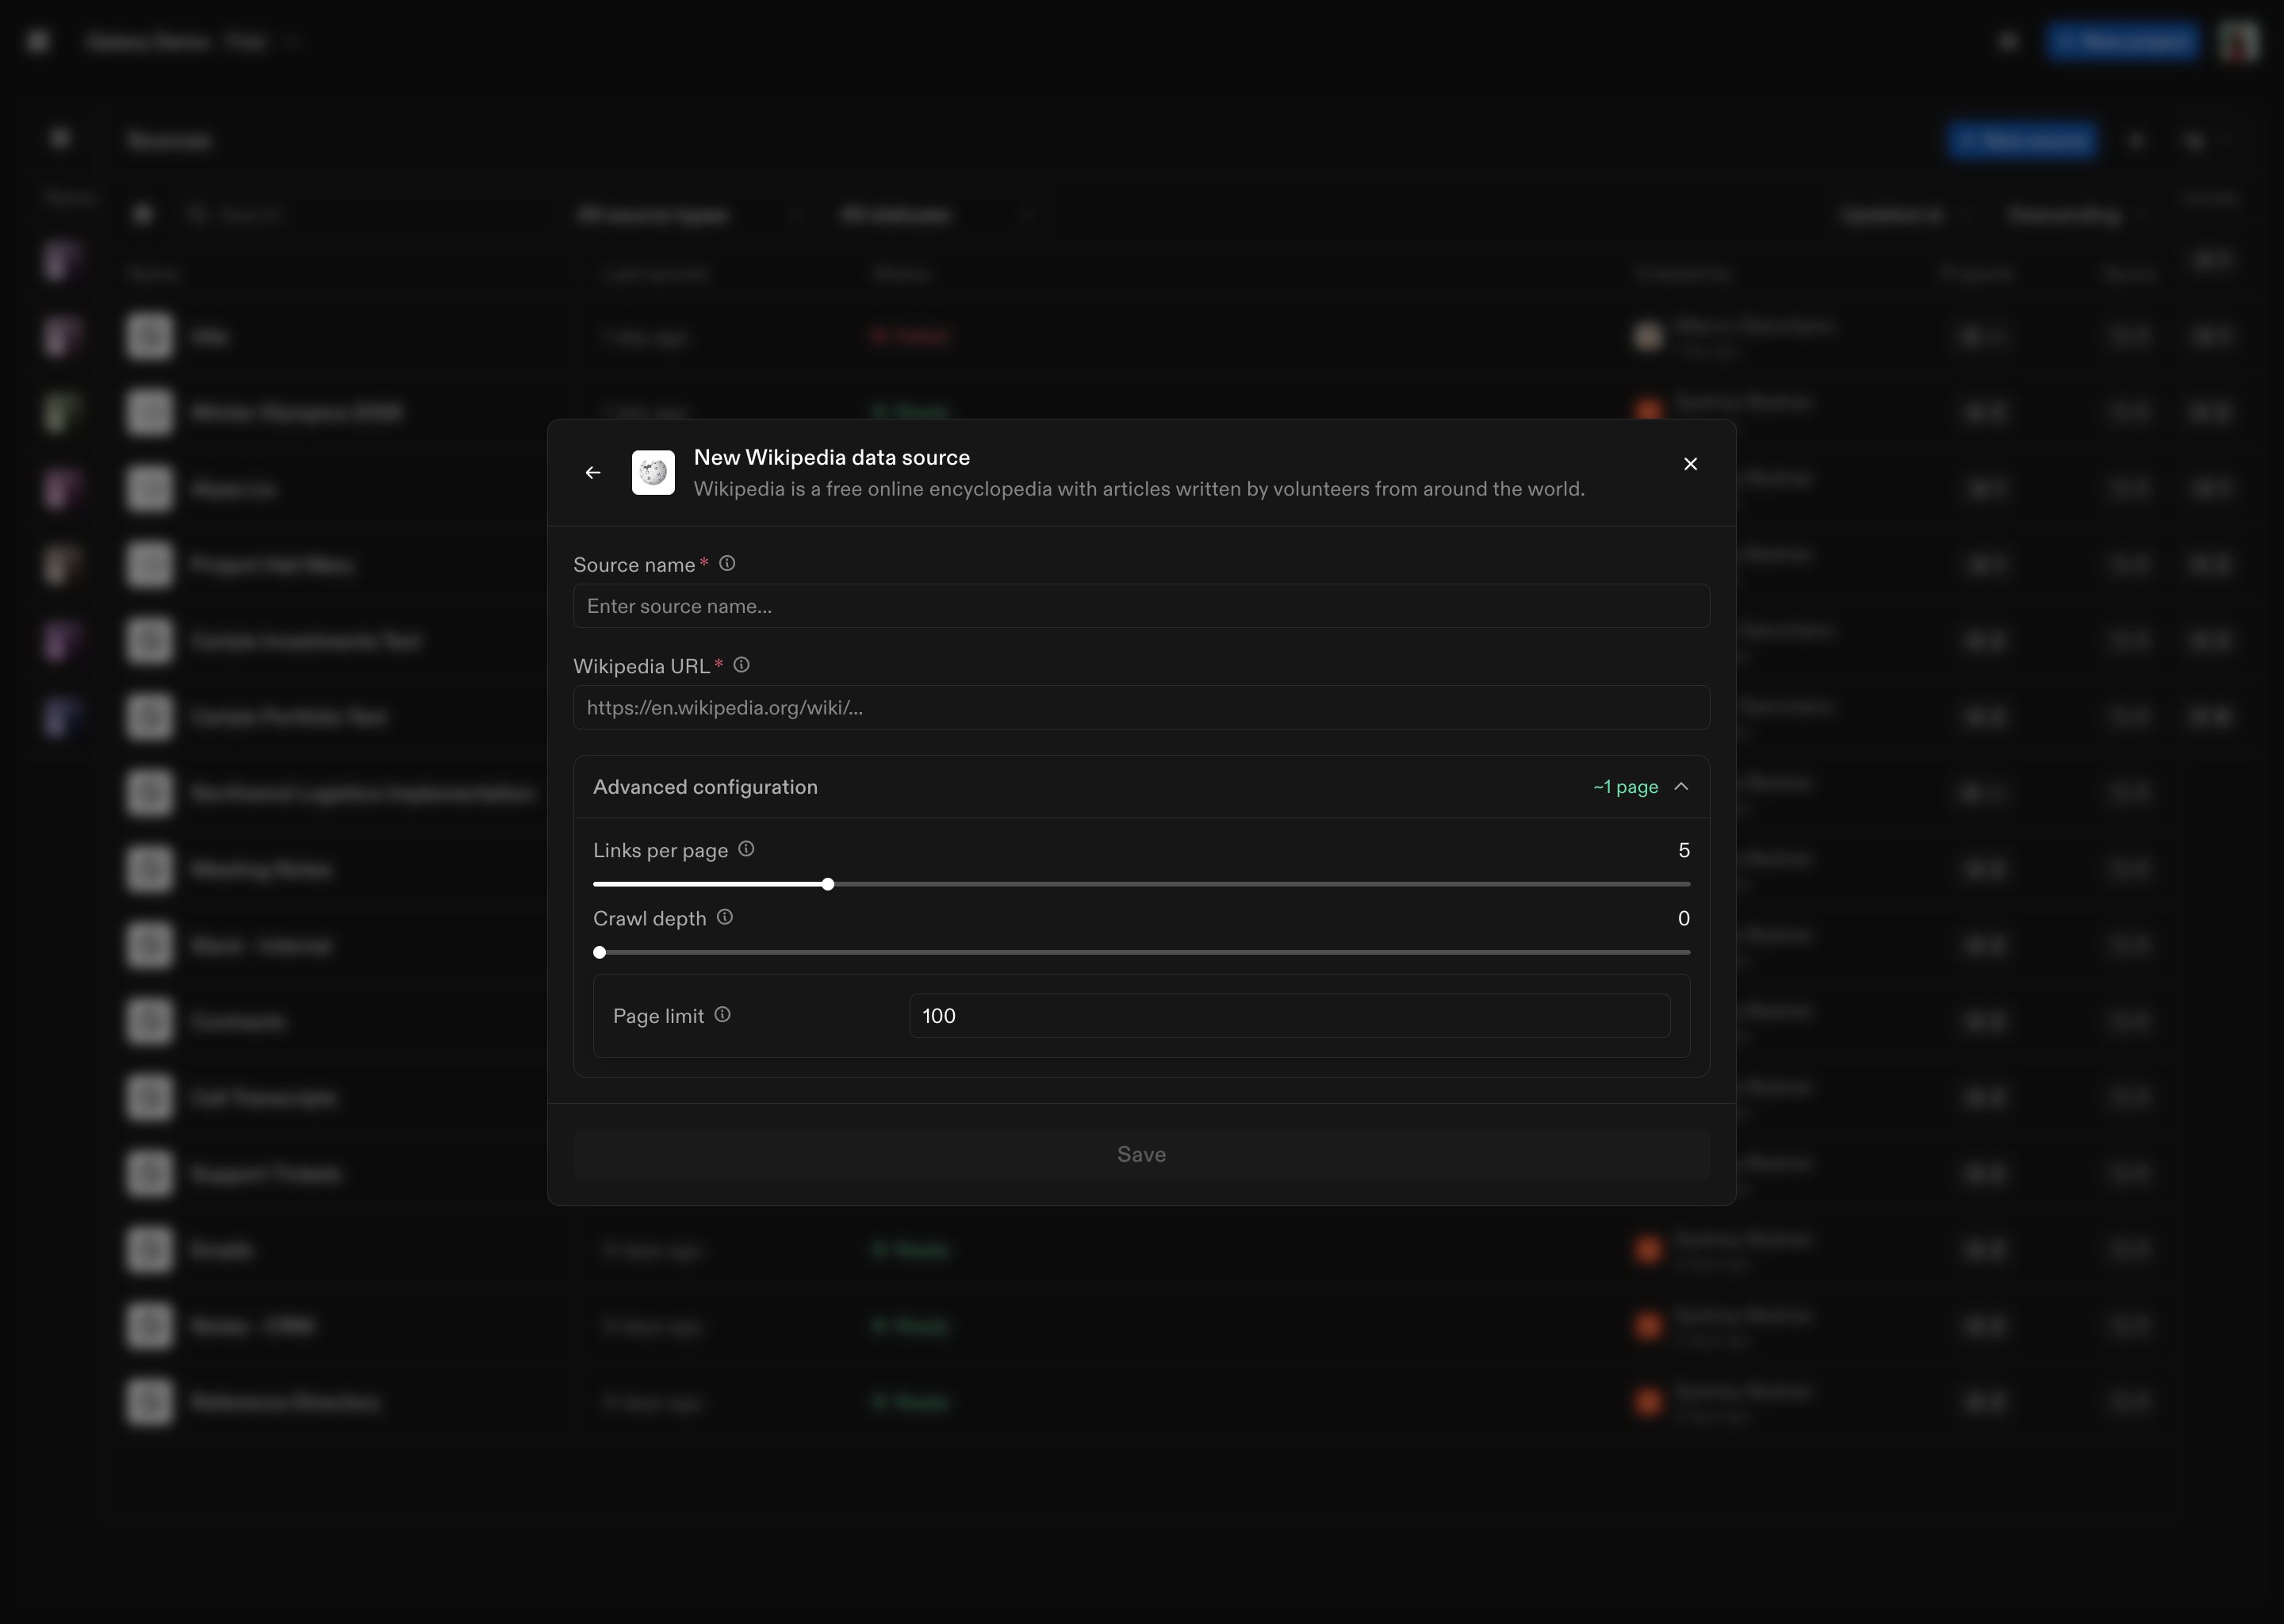Image resolution: width=2284 pixels, height=1624 pixels.
Task: Click the Wikipedia globe logo icon
Action: 653,472
